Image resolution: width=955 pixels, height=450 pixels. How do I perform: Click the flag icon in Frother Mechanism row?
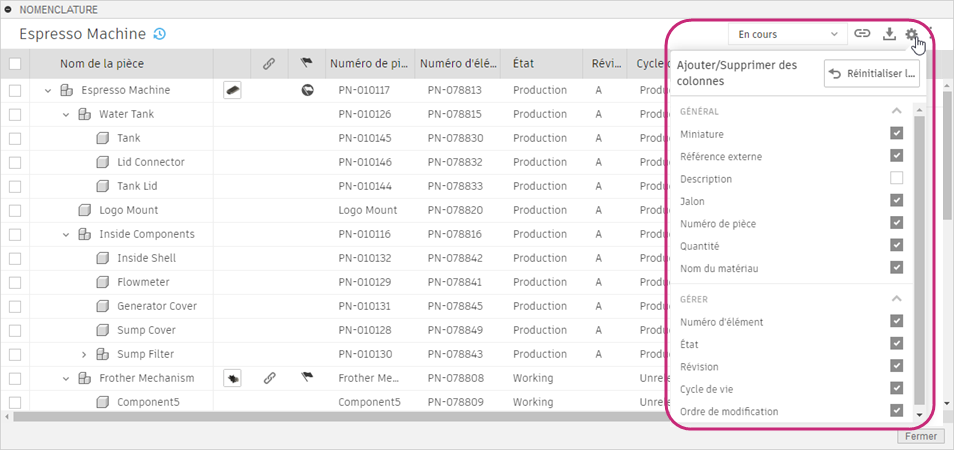point(307,378)
